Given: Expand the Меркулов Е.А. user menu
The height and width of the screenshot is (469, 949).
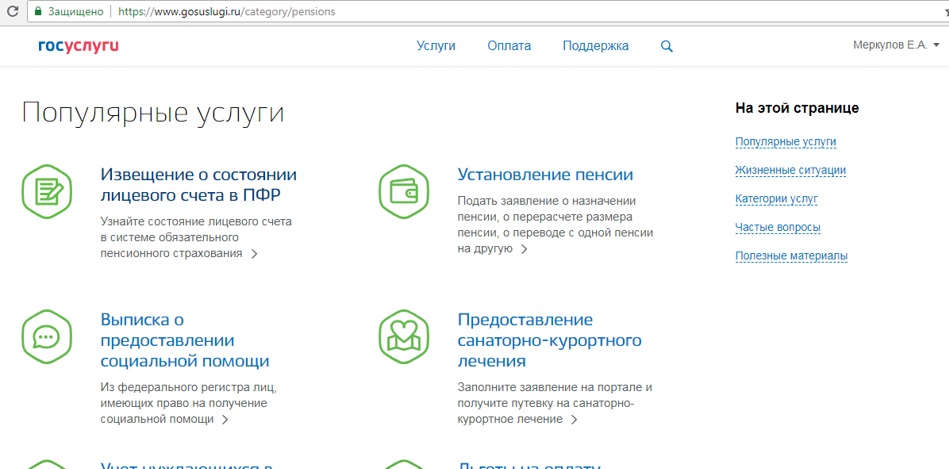Looking at the screenshot, I should point(896,46).
